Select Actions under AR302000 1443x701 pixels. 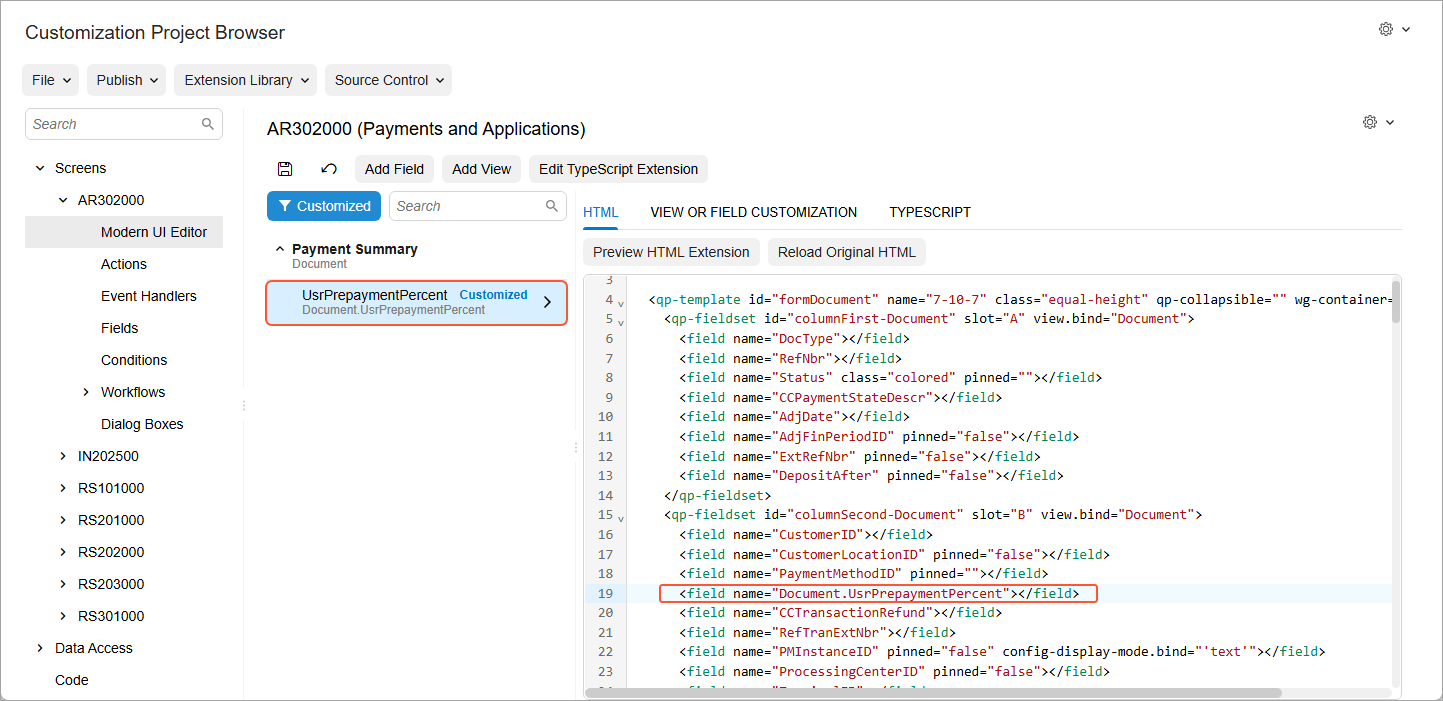[x=124, y=264]
